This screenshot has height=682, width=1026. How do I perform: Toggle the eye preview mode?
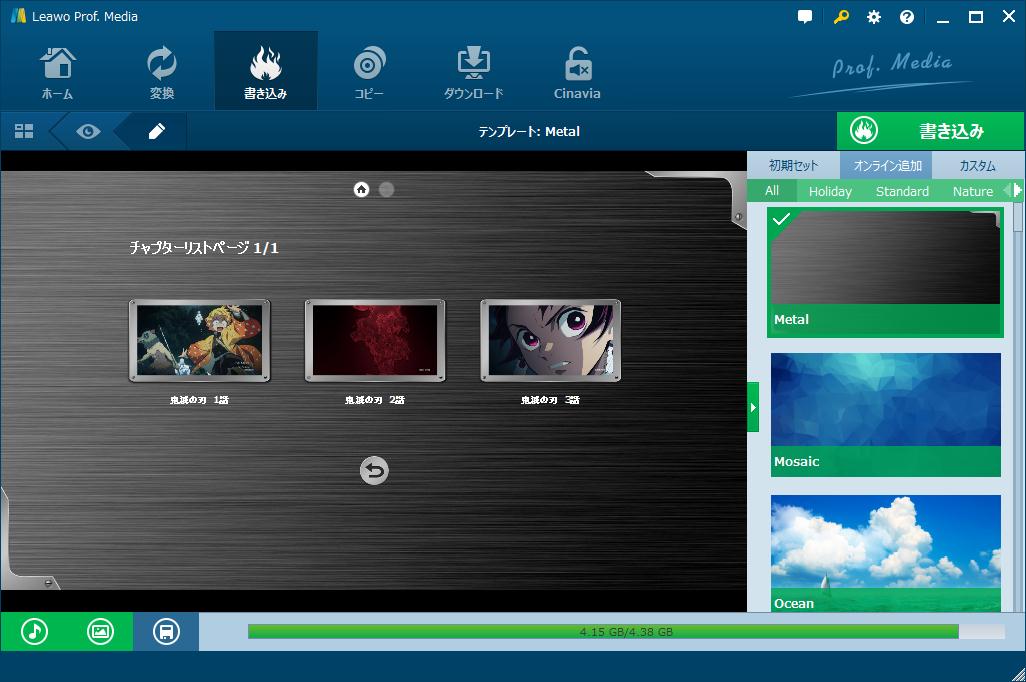pos(88,131)
